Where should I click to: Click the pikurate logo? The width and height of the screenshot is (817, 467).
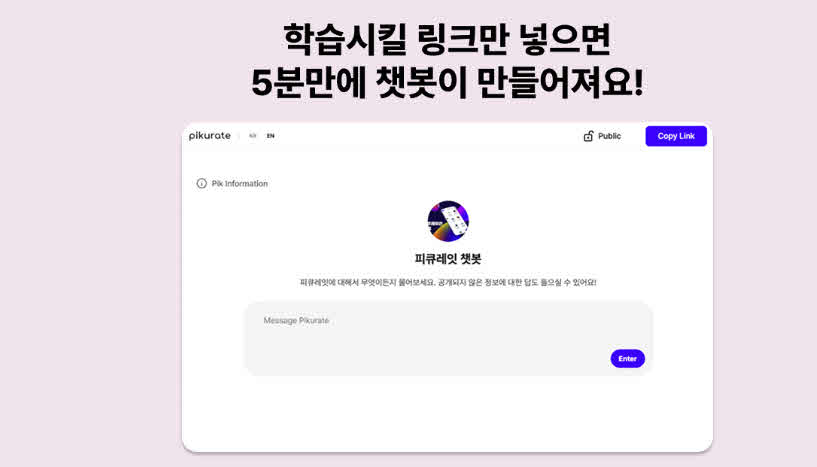(209, 136)
